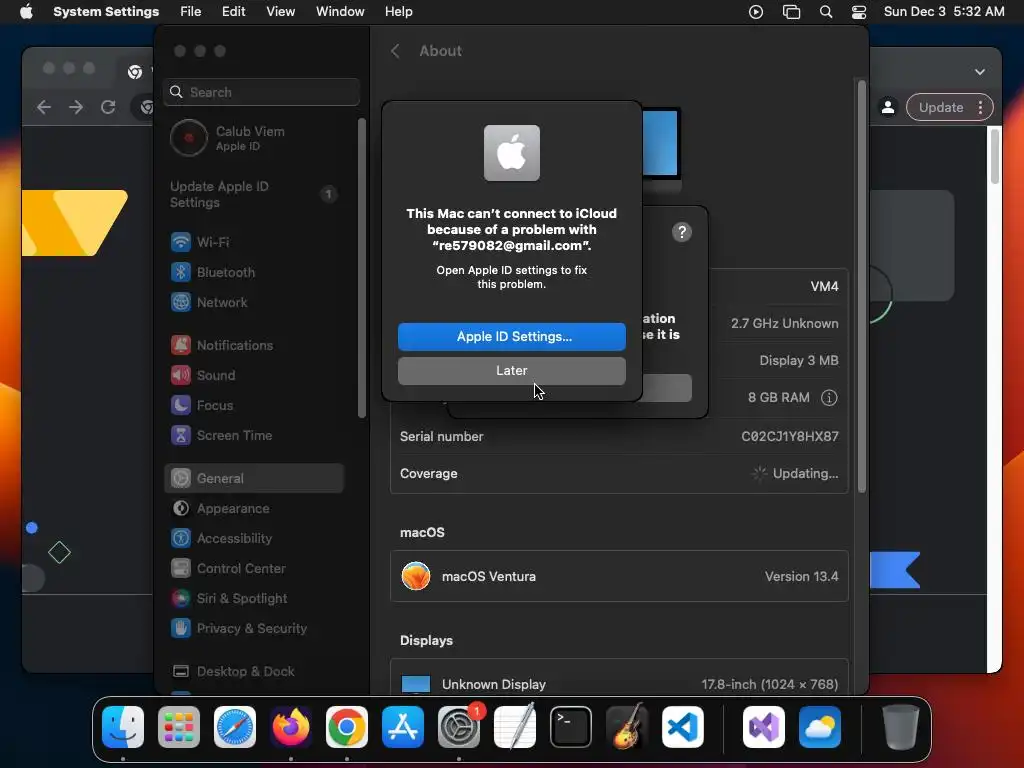Screen dimensions: 1024x768
Task: Open Control Center from menu bar
Action: (859, 12)
